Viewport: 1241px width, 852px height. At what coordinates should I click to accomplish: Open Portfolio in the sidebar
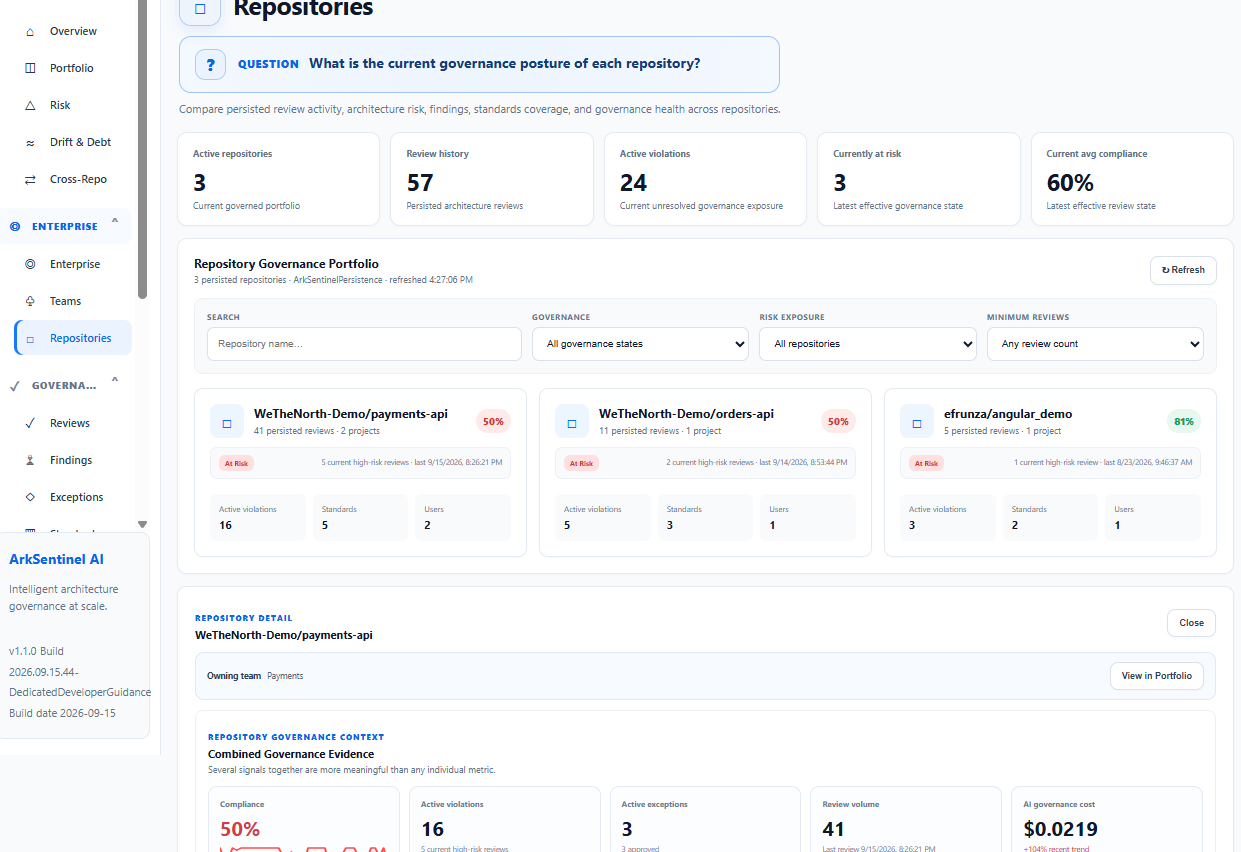click(x=73, y=68)
